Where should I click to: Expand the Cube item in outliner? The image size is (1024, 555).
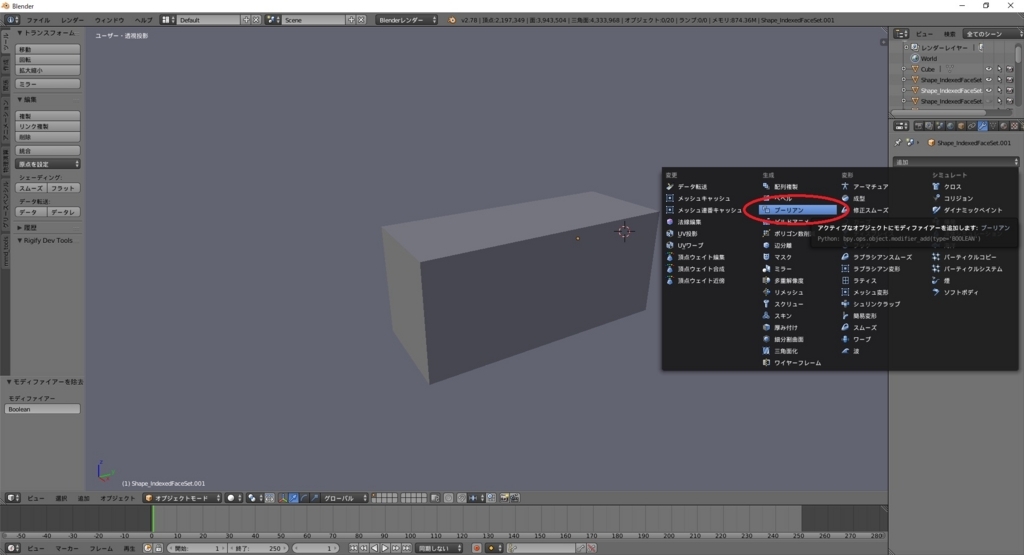coord(904,69)
